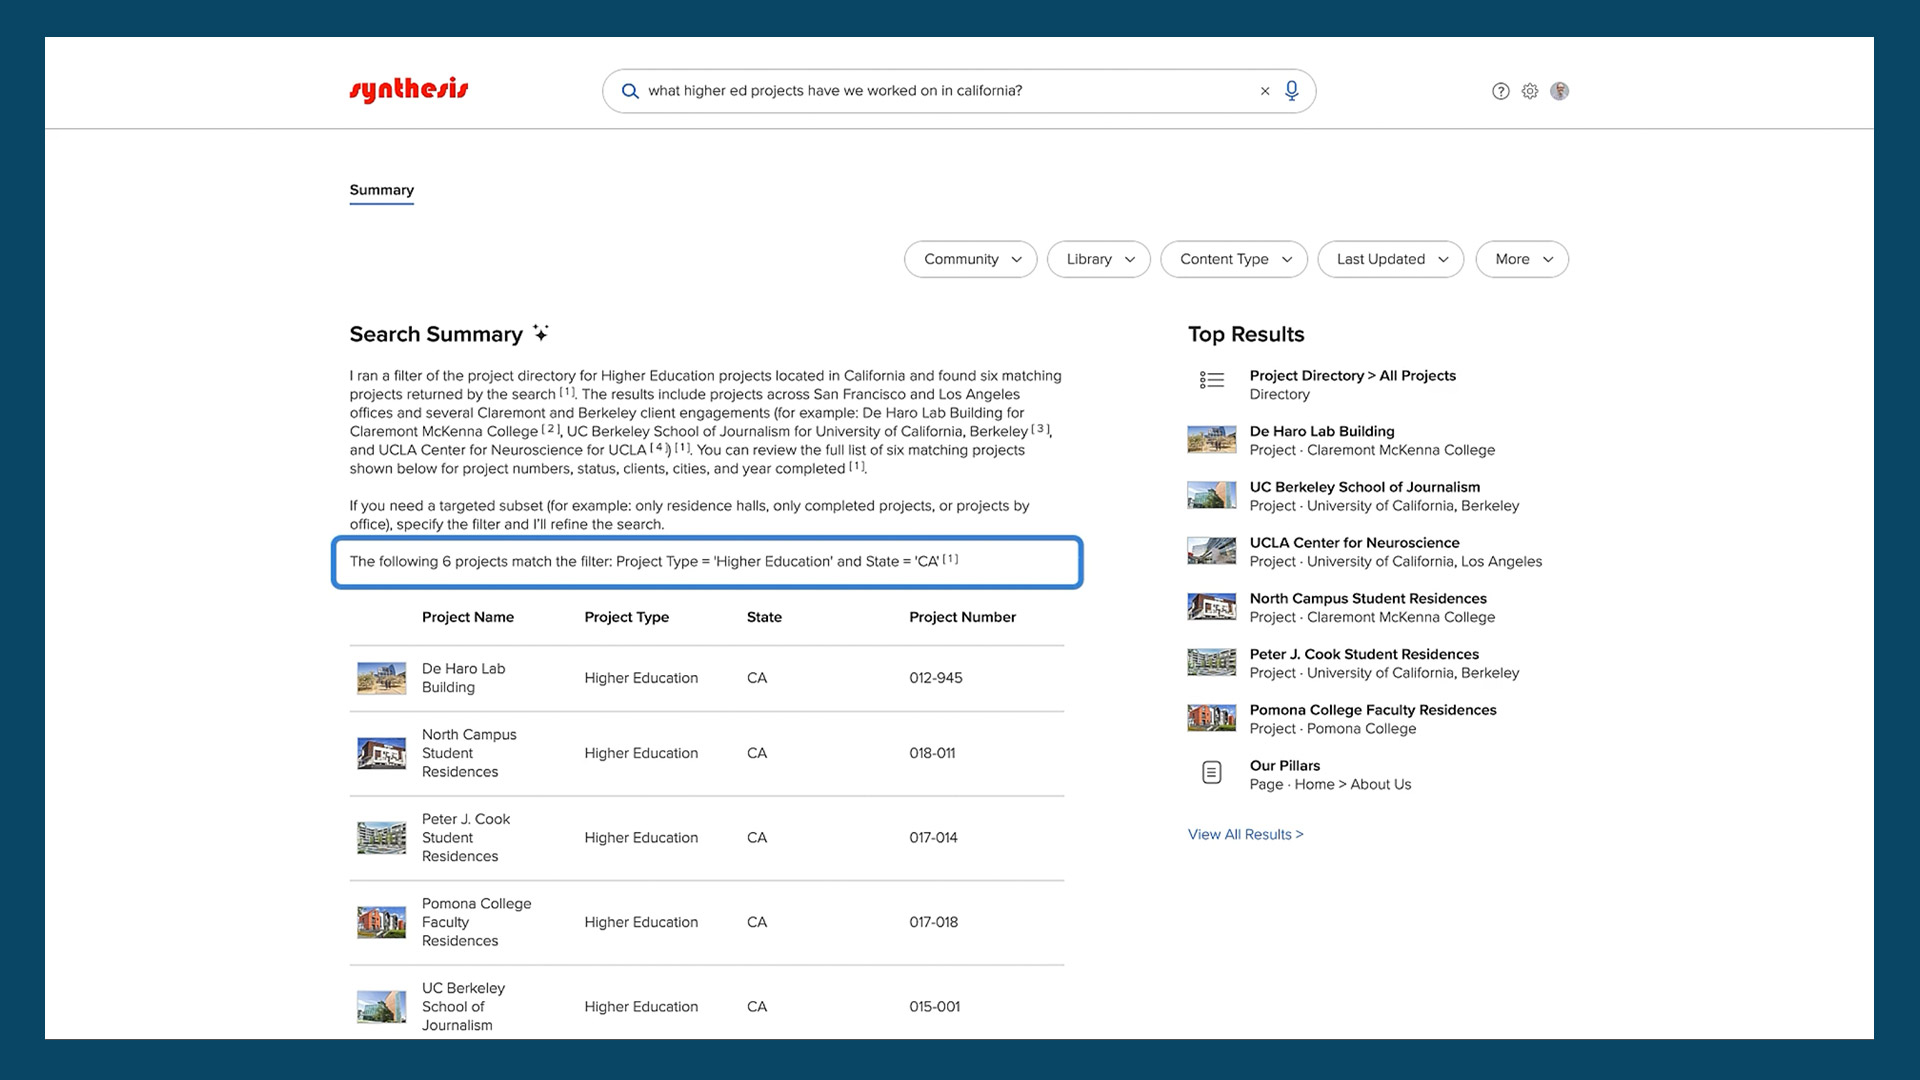Click the user profile avatar
This screenshot has height=1080, width=1920.
(x=1559, y=91)
